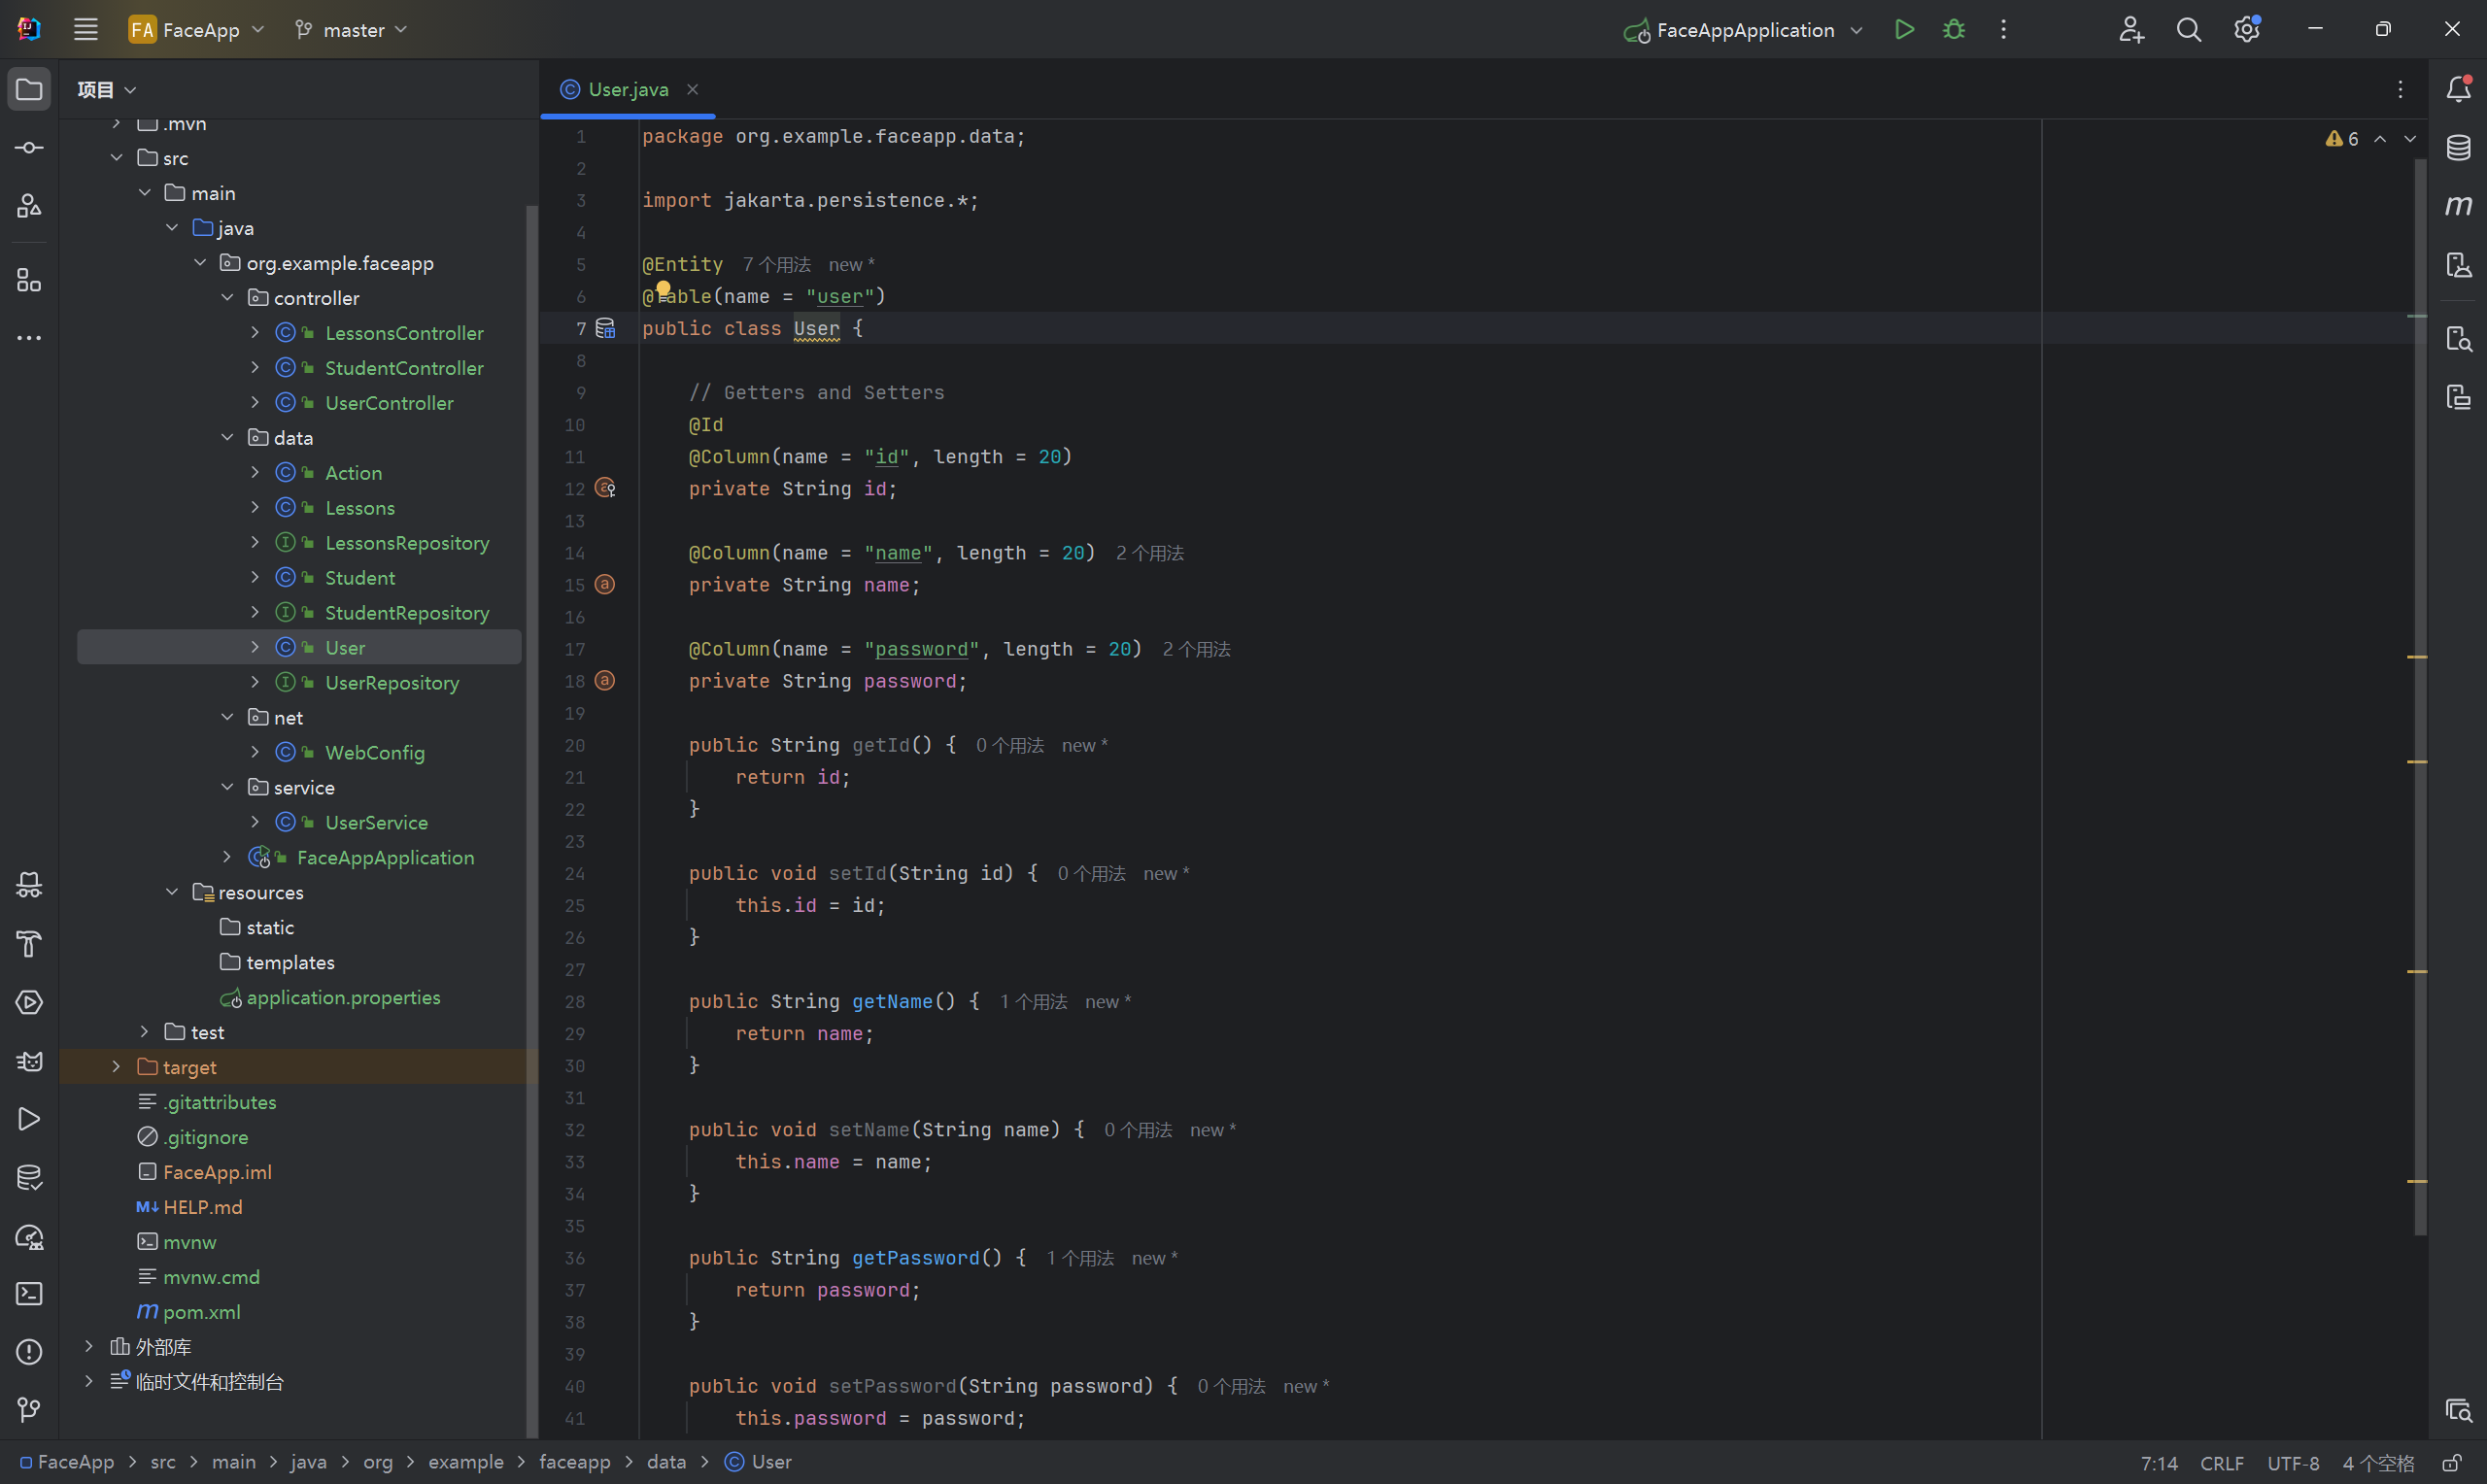Toggle read-only lock icon in status bar
This screenshot has width=2487, height=1484.
click(2451, 1462)
